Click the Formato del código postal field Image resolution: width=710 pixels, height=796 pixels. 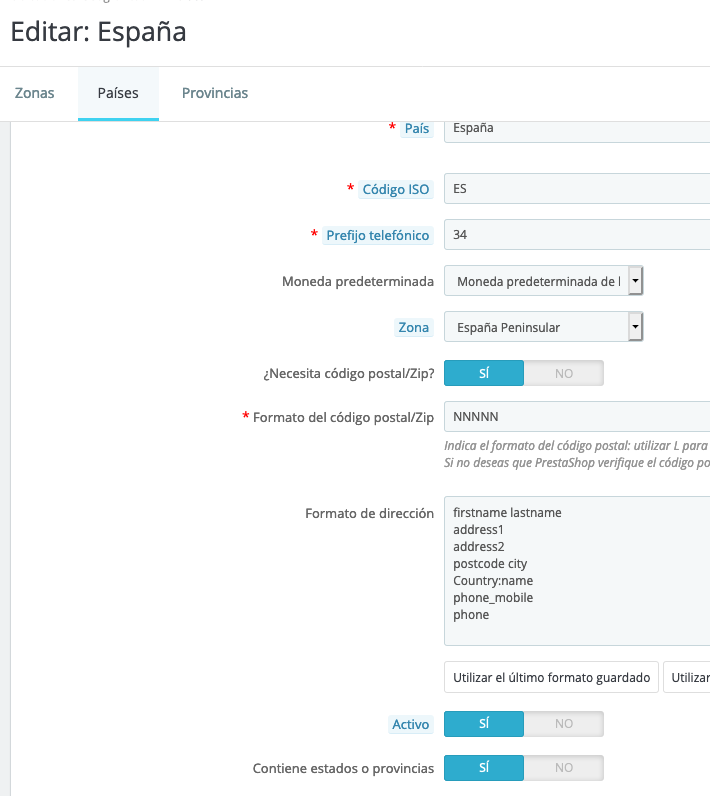577,417
